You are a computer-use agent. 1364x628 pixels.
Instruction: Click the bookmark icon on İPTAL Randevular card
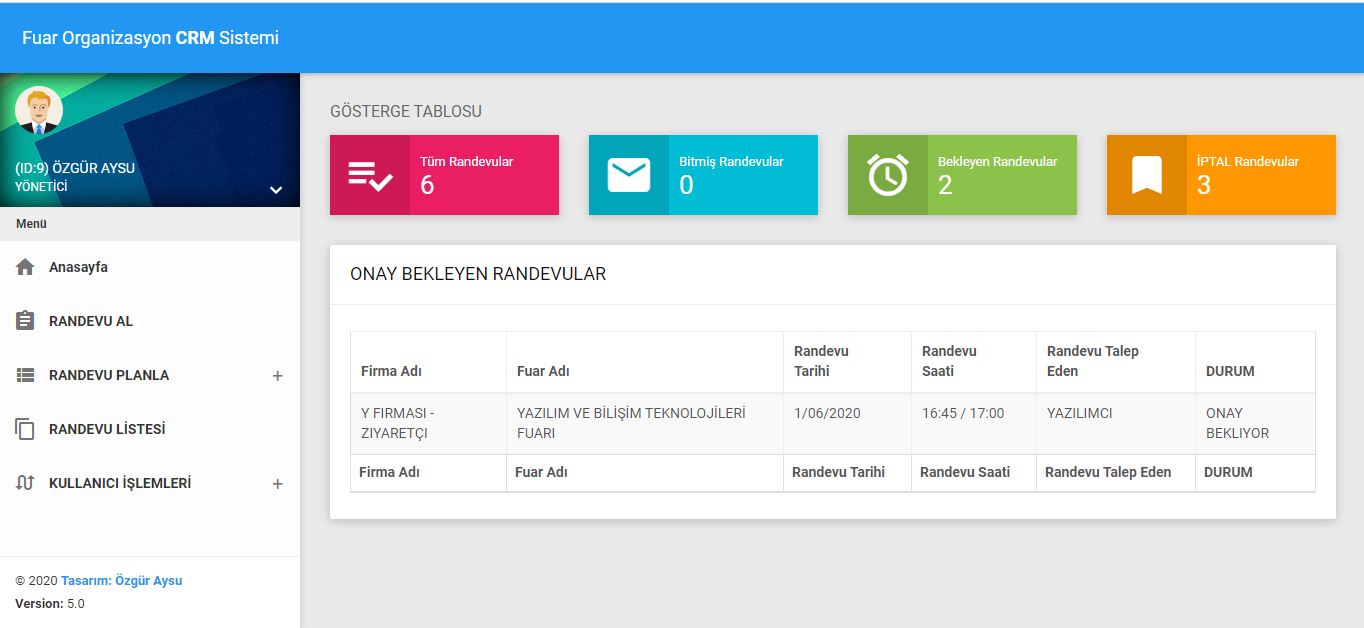pyautogui.click(x=1146, y=175)
